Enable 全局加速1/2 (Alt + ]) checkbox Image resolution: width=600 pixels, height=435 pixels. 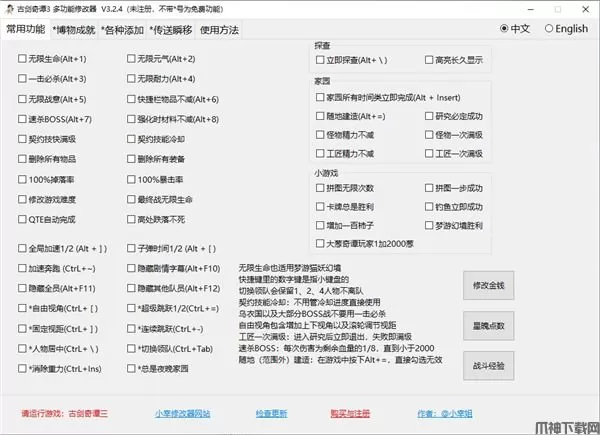[x=22, y=248]
